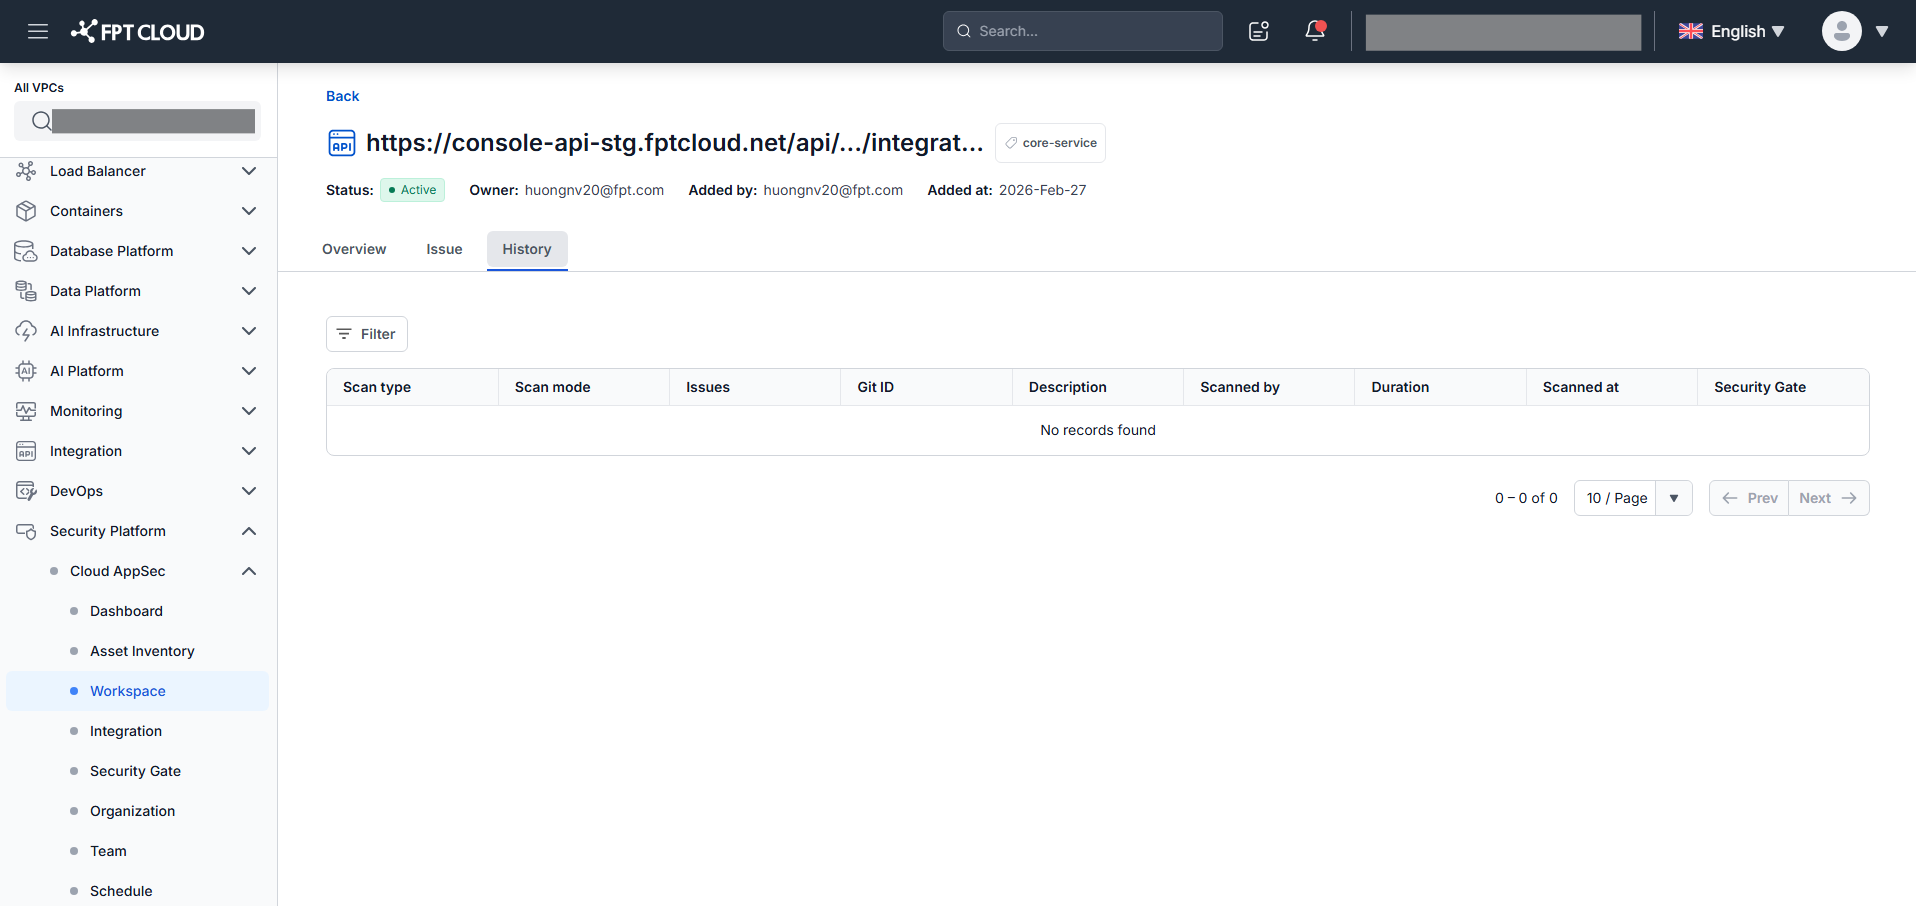This screenshot has width=1916, height=906.
Task: Select the History tab
Action: pos(527,249)
